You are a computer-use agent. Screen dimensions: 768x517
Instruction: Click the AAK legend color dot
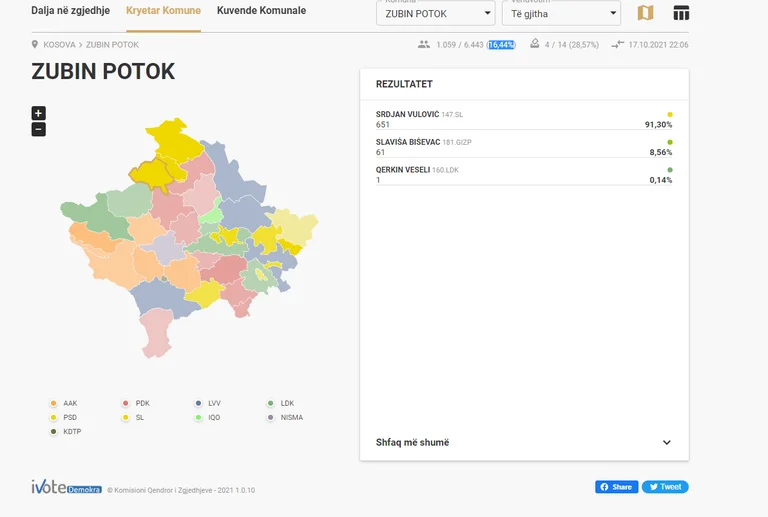pyautogui.click(x=53, y=403)
